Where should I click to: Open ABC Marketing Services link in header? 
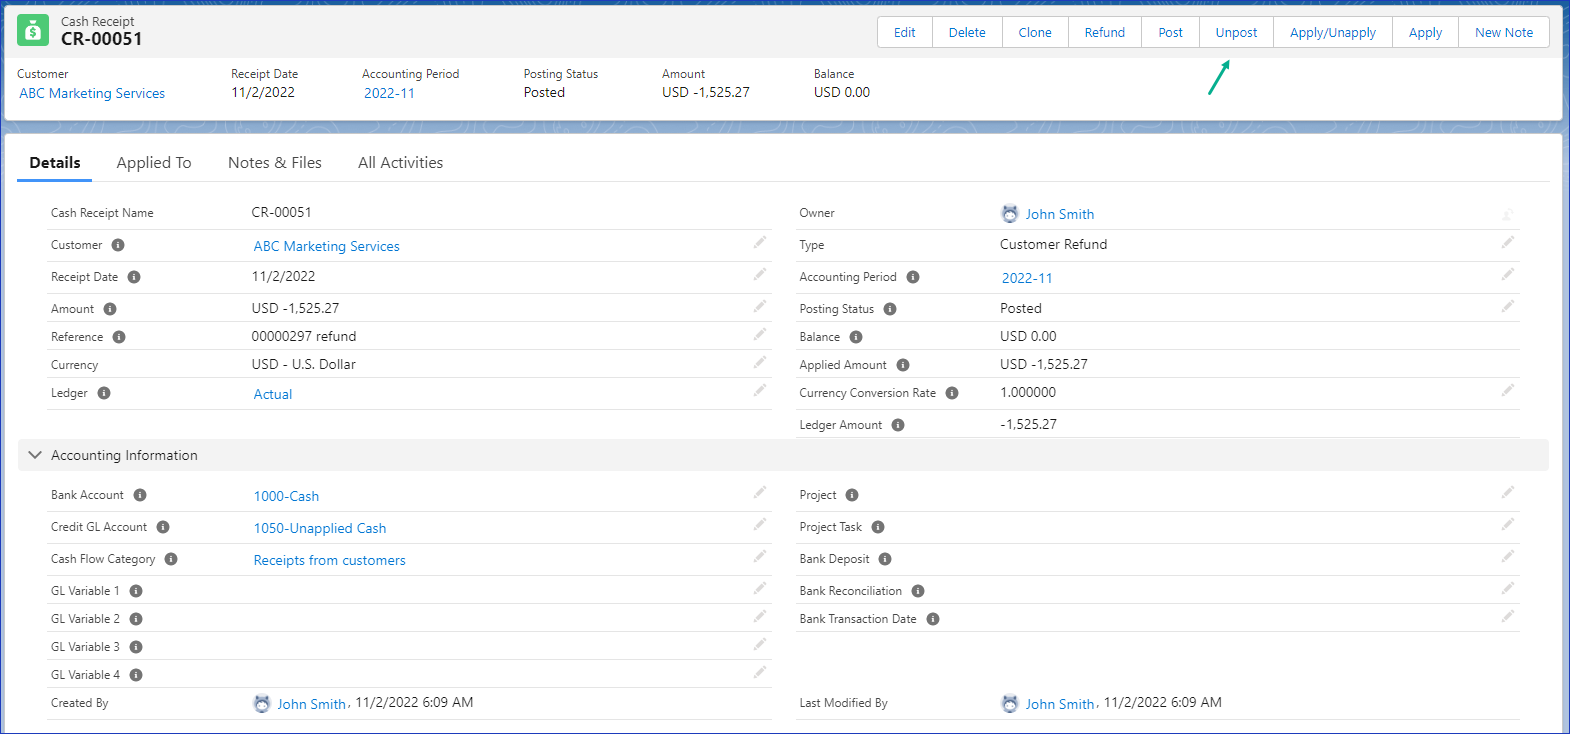tap(92, 93)
